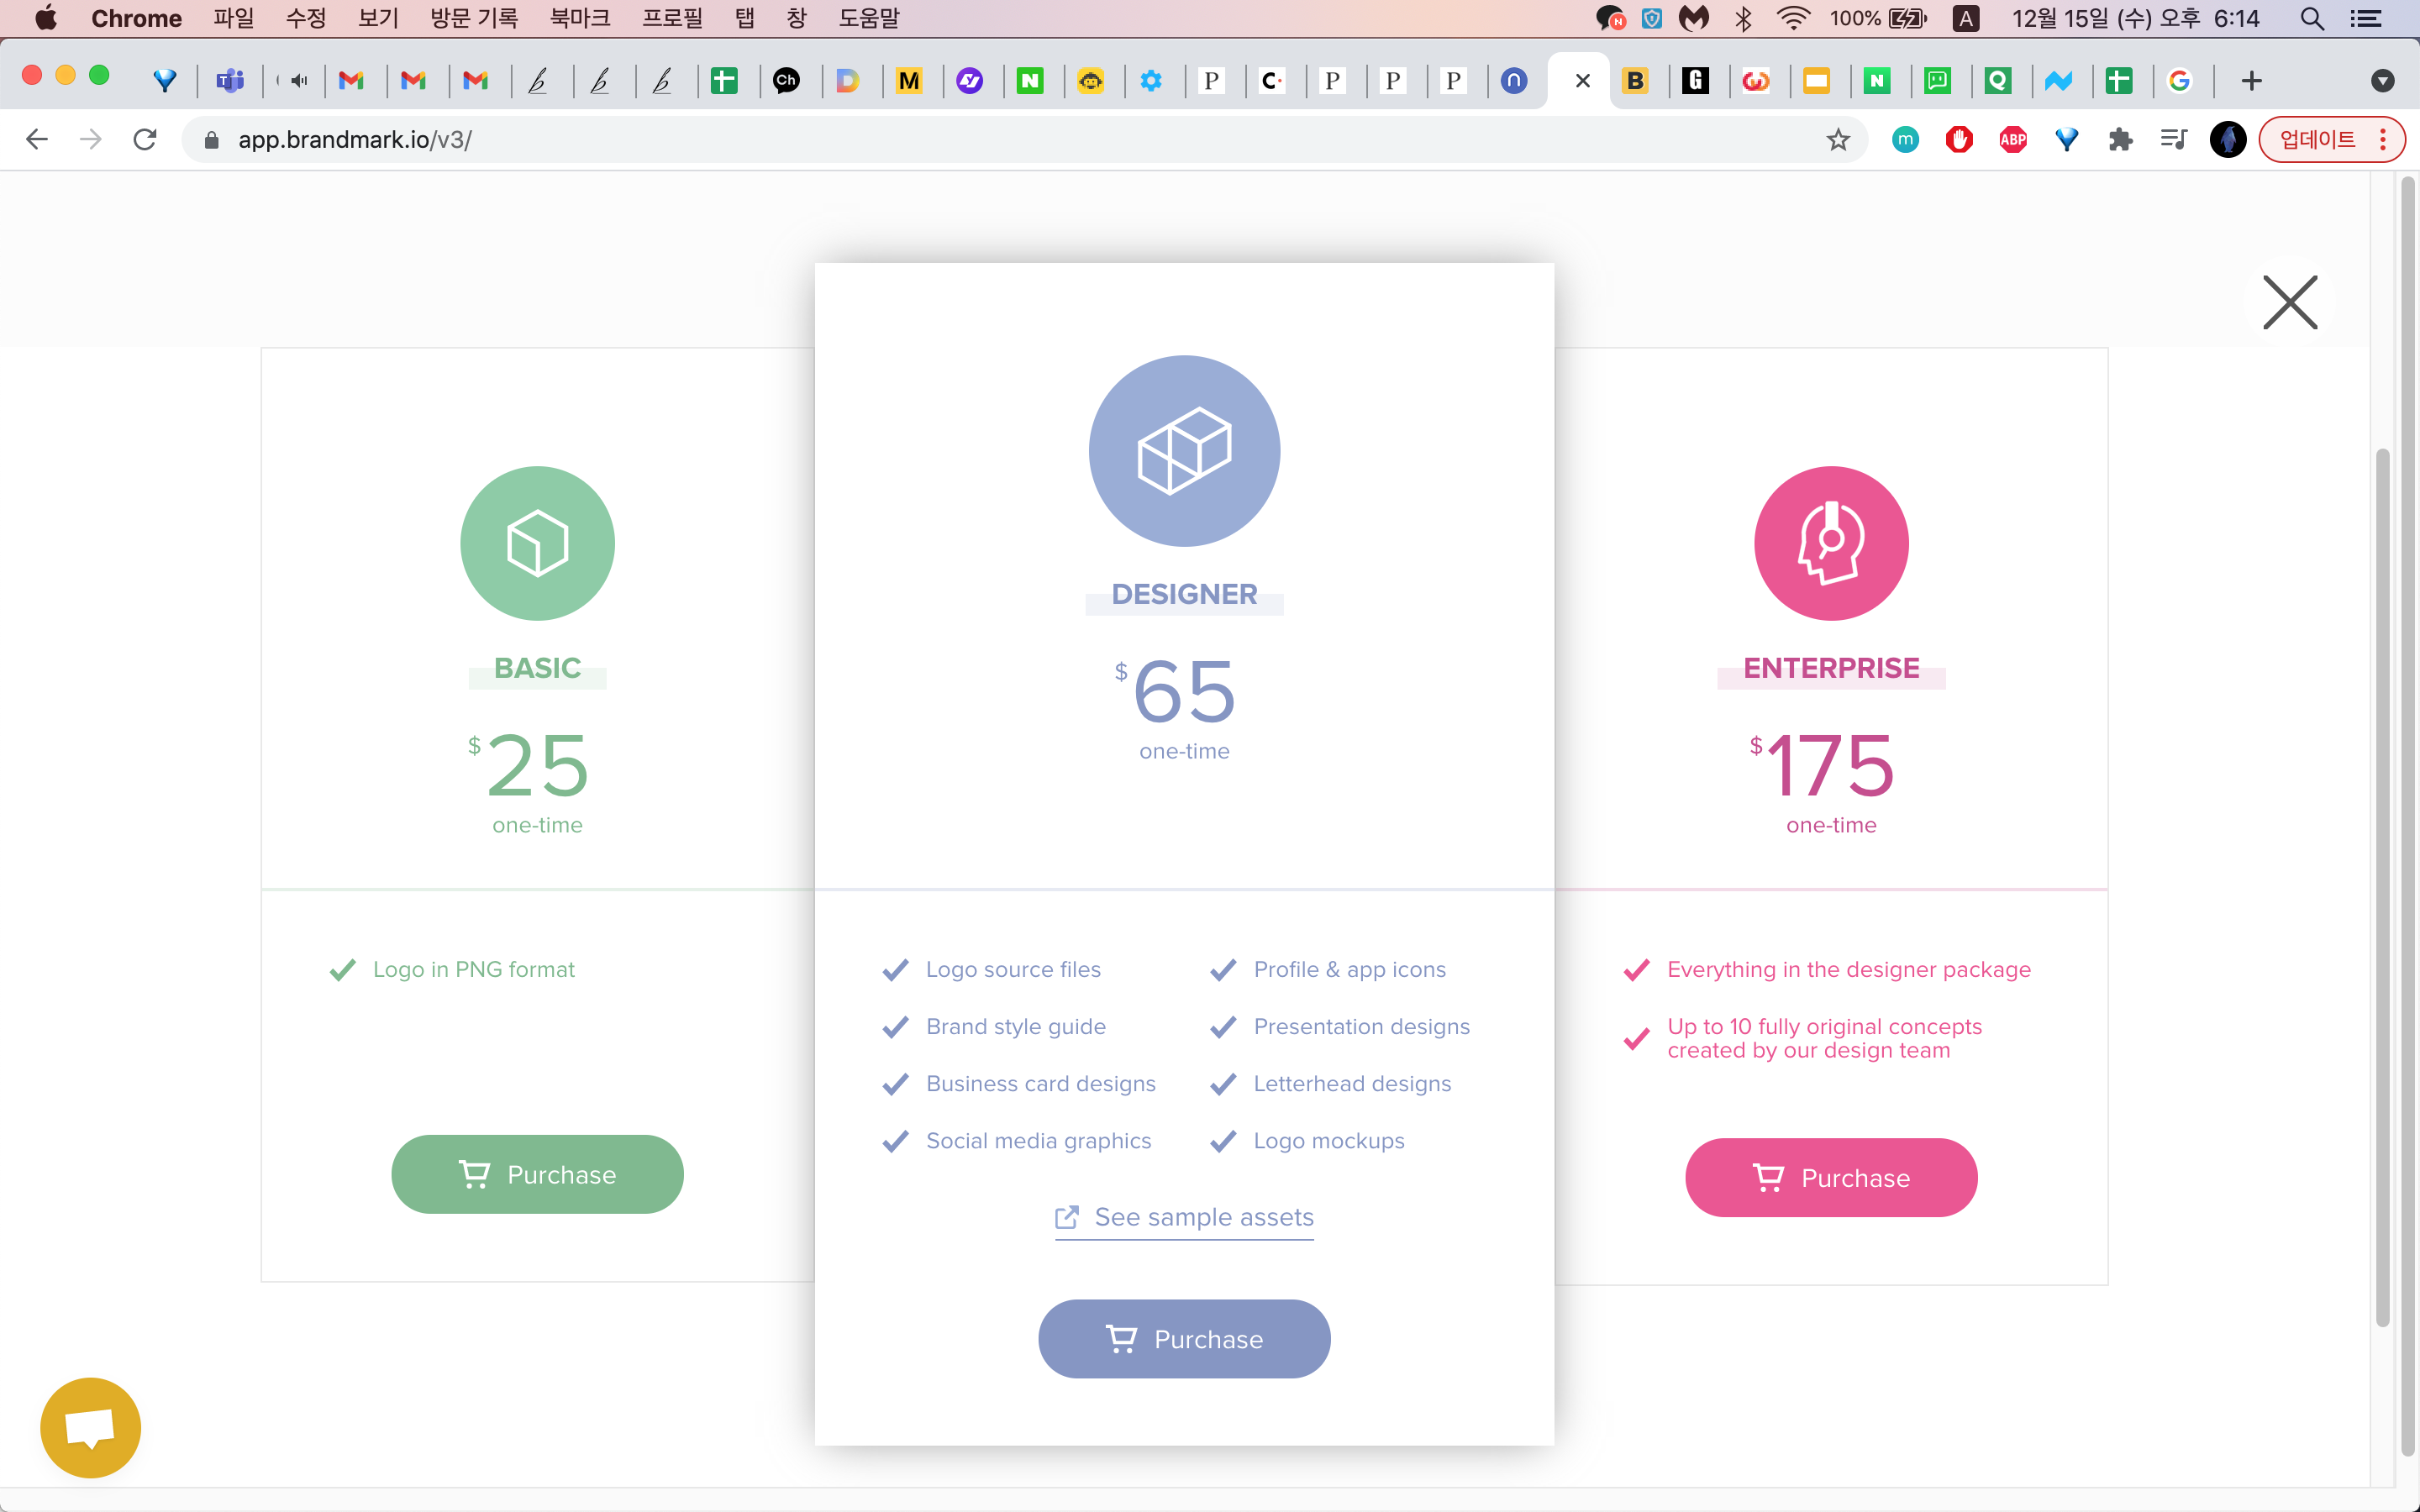
Task: Click the Designer plan boxes icon
Action: (1184, 451)
